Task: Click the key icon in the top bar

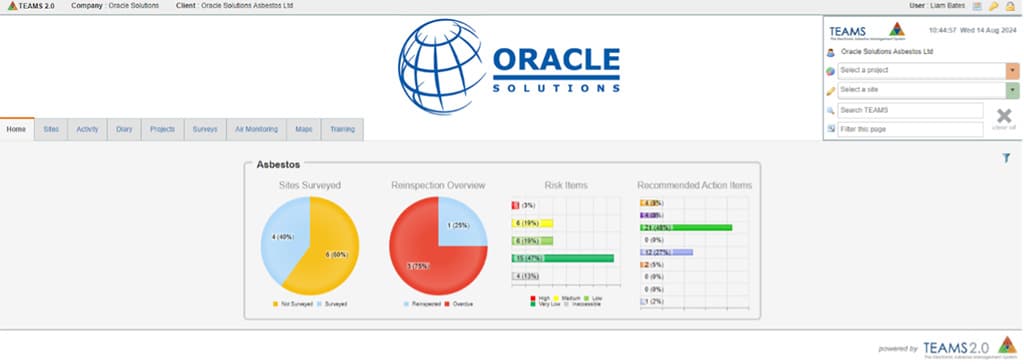Action: pos(993,6)
